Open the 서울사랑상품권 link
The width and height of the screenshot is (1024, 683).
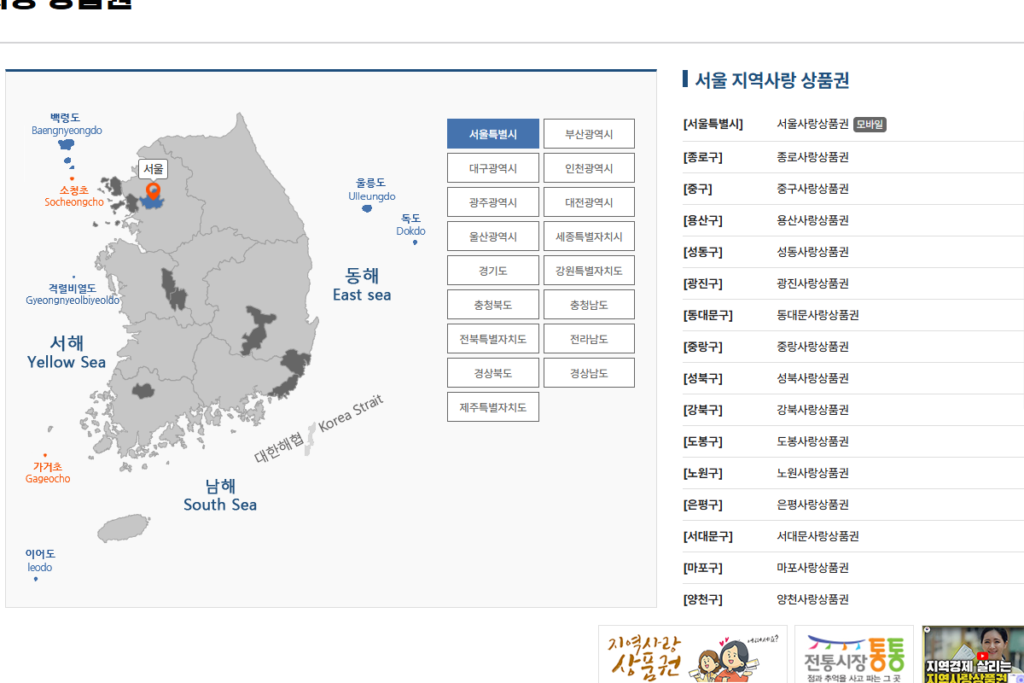tap(813, 124)
